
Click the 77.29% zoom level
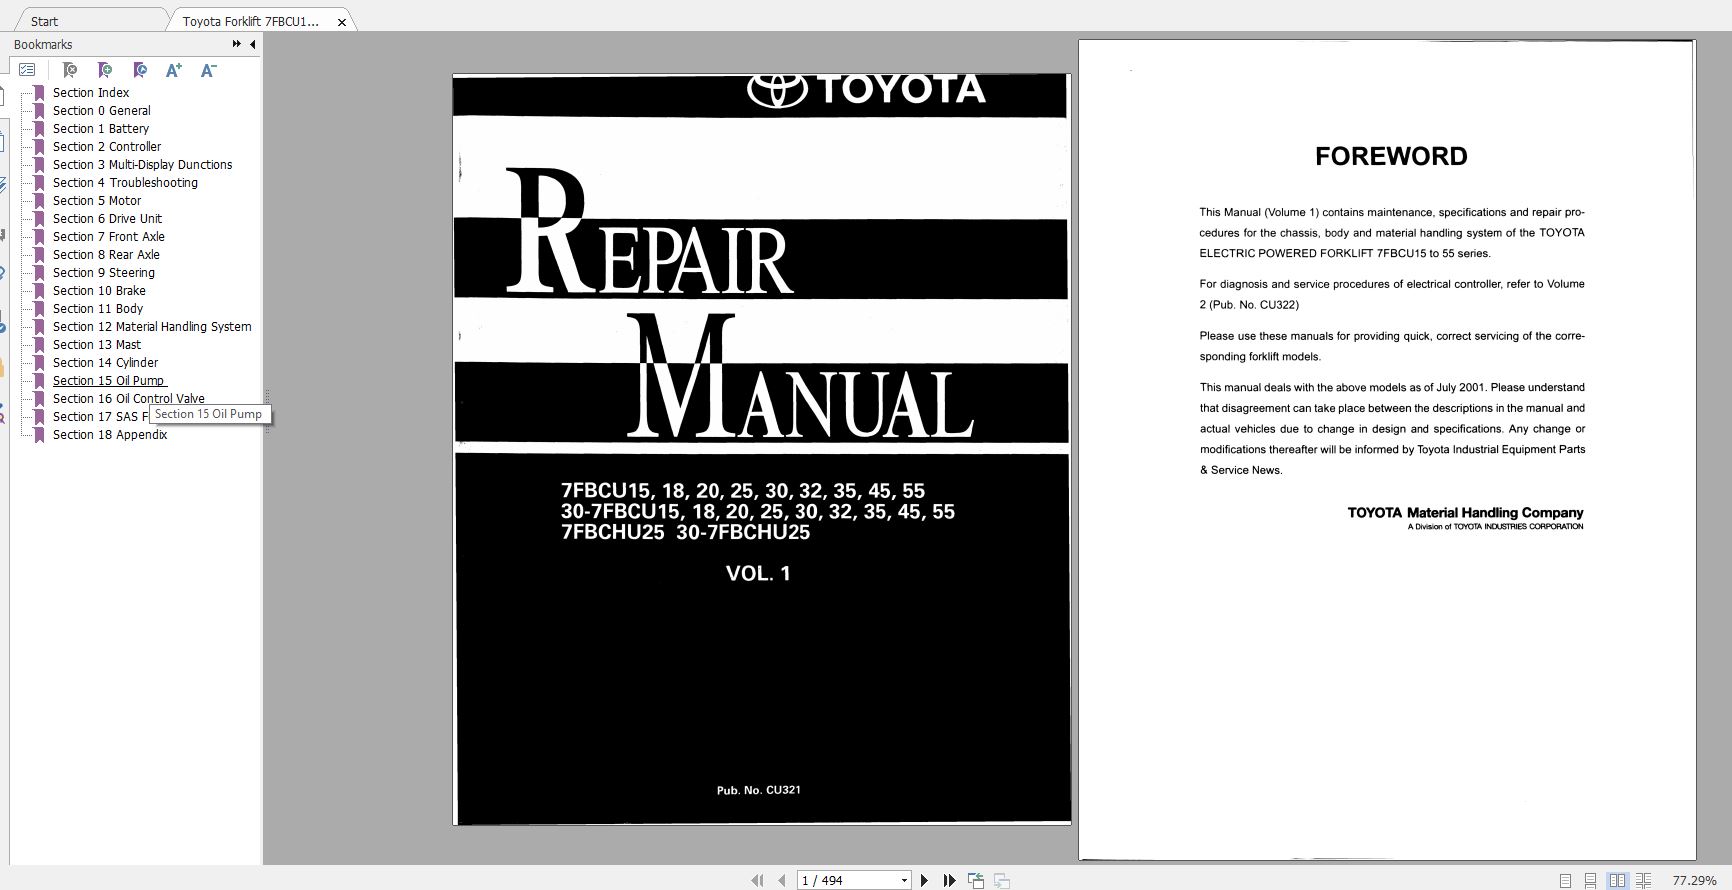point(1694,881)
